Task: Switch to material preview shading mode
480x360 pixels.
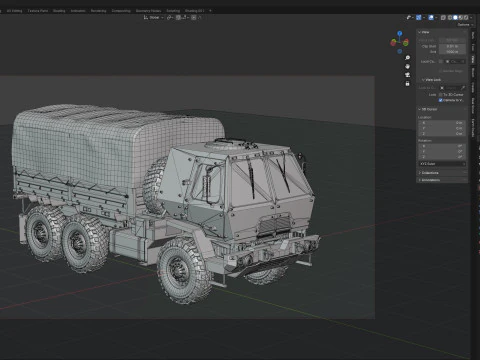Action: point(461,18)
